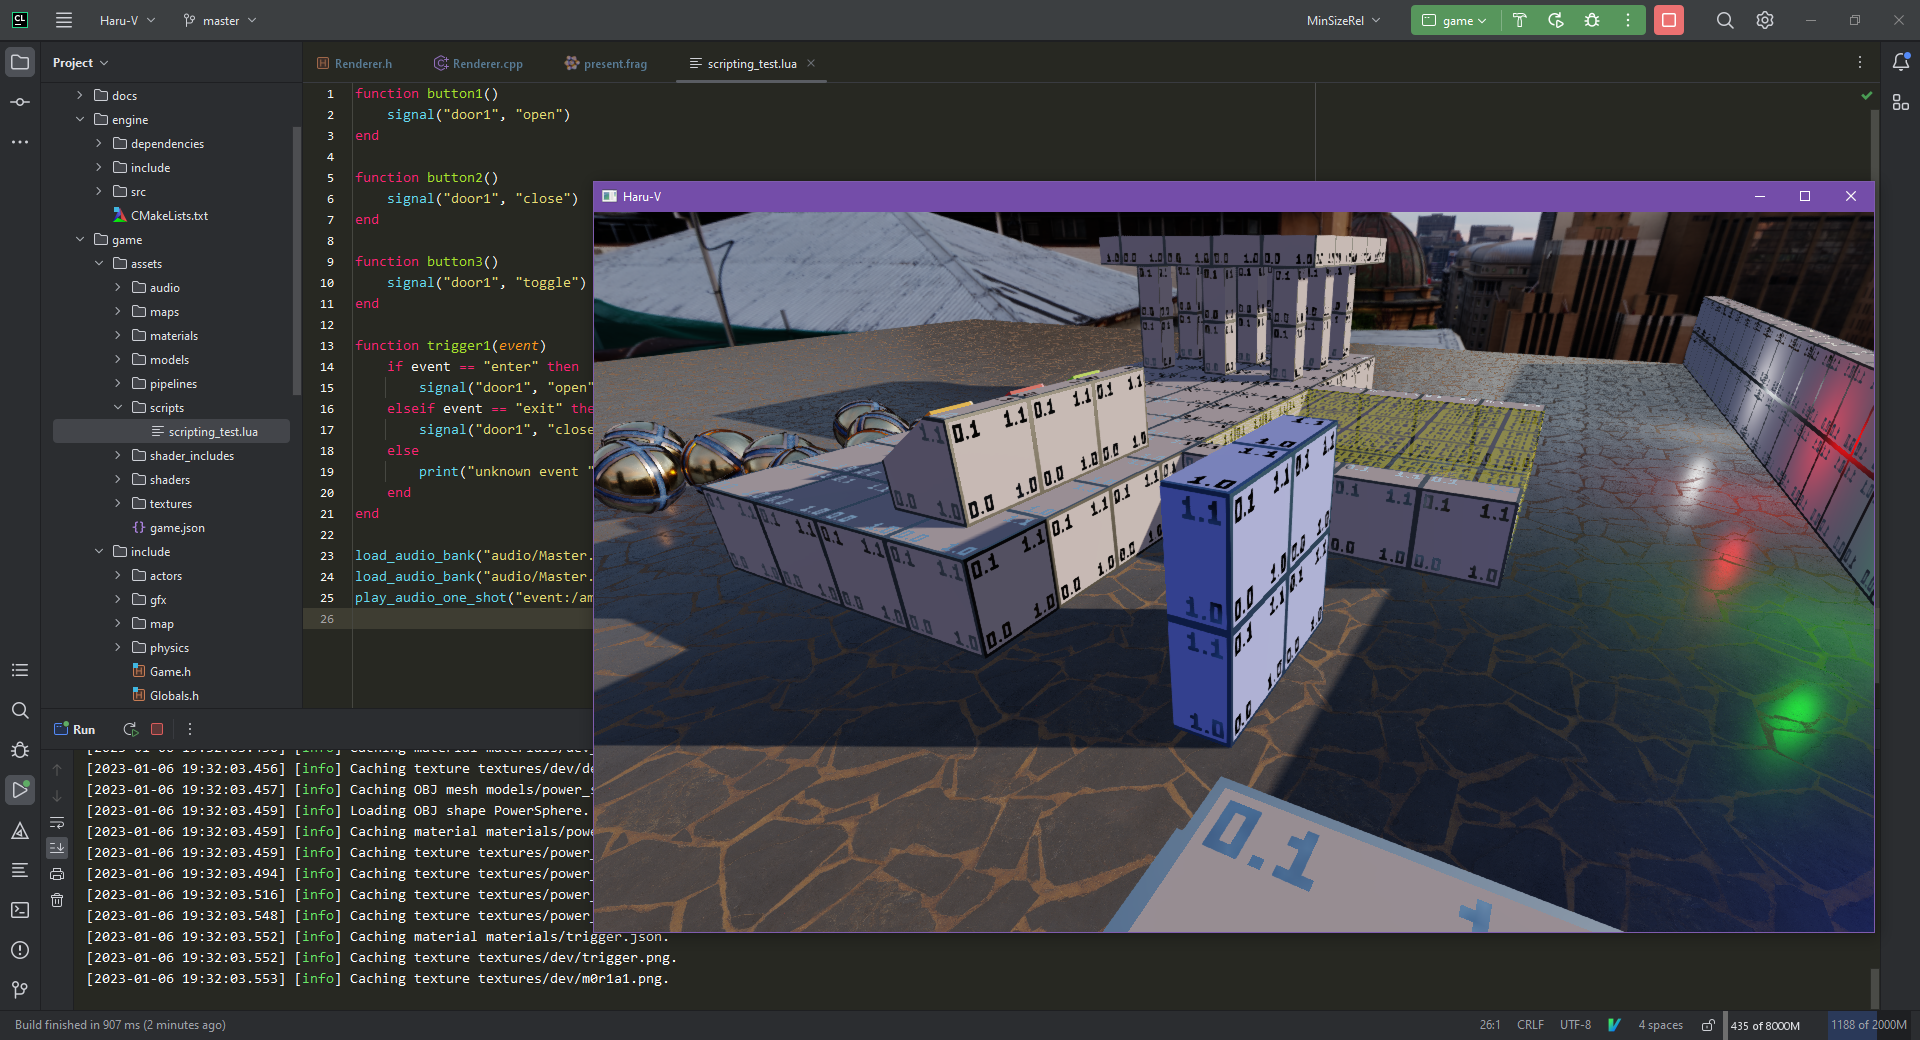Open the master branch dropdown
1920x1040 pixels.
point(220,20)
